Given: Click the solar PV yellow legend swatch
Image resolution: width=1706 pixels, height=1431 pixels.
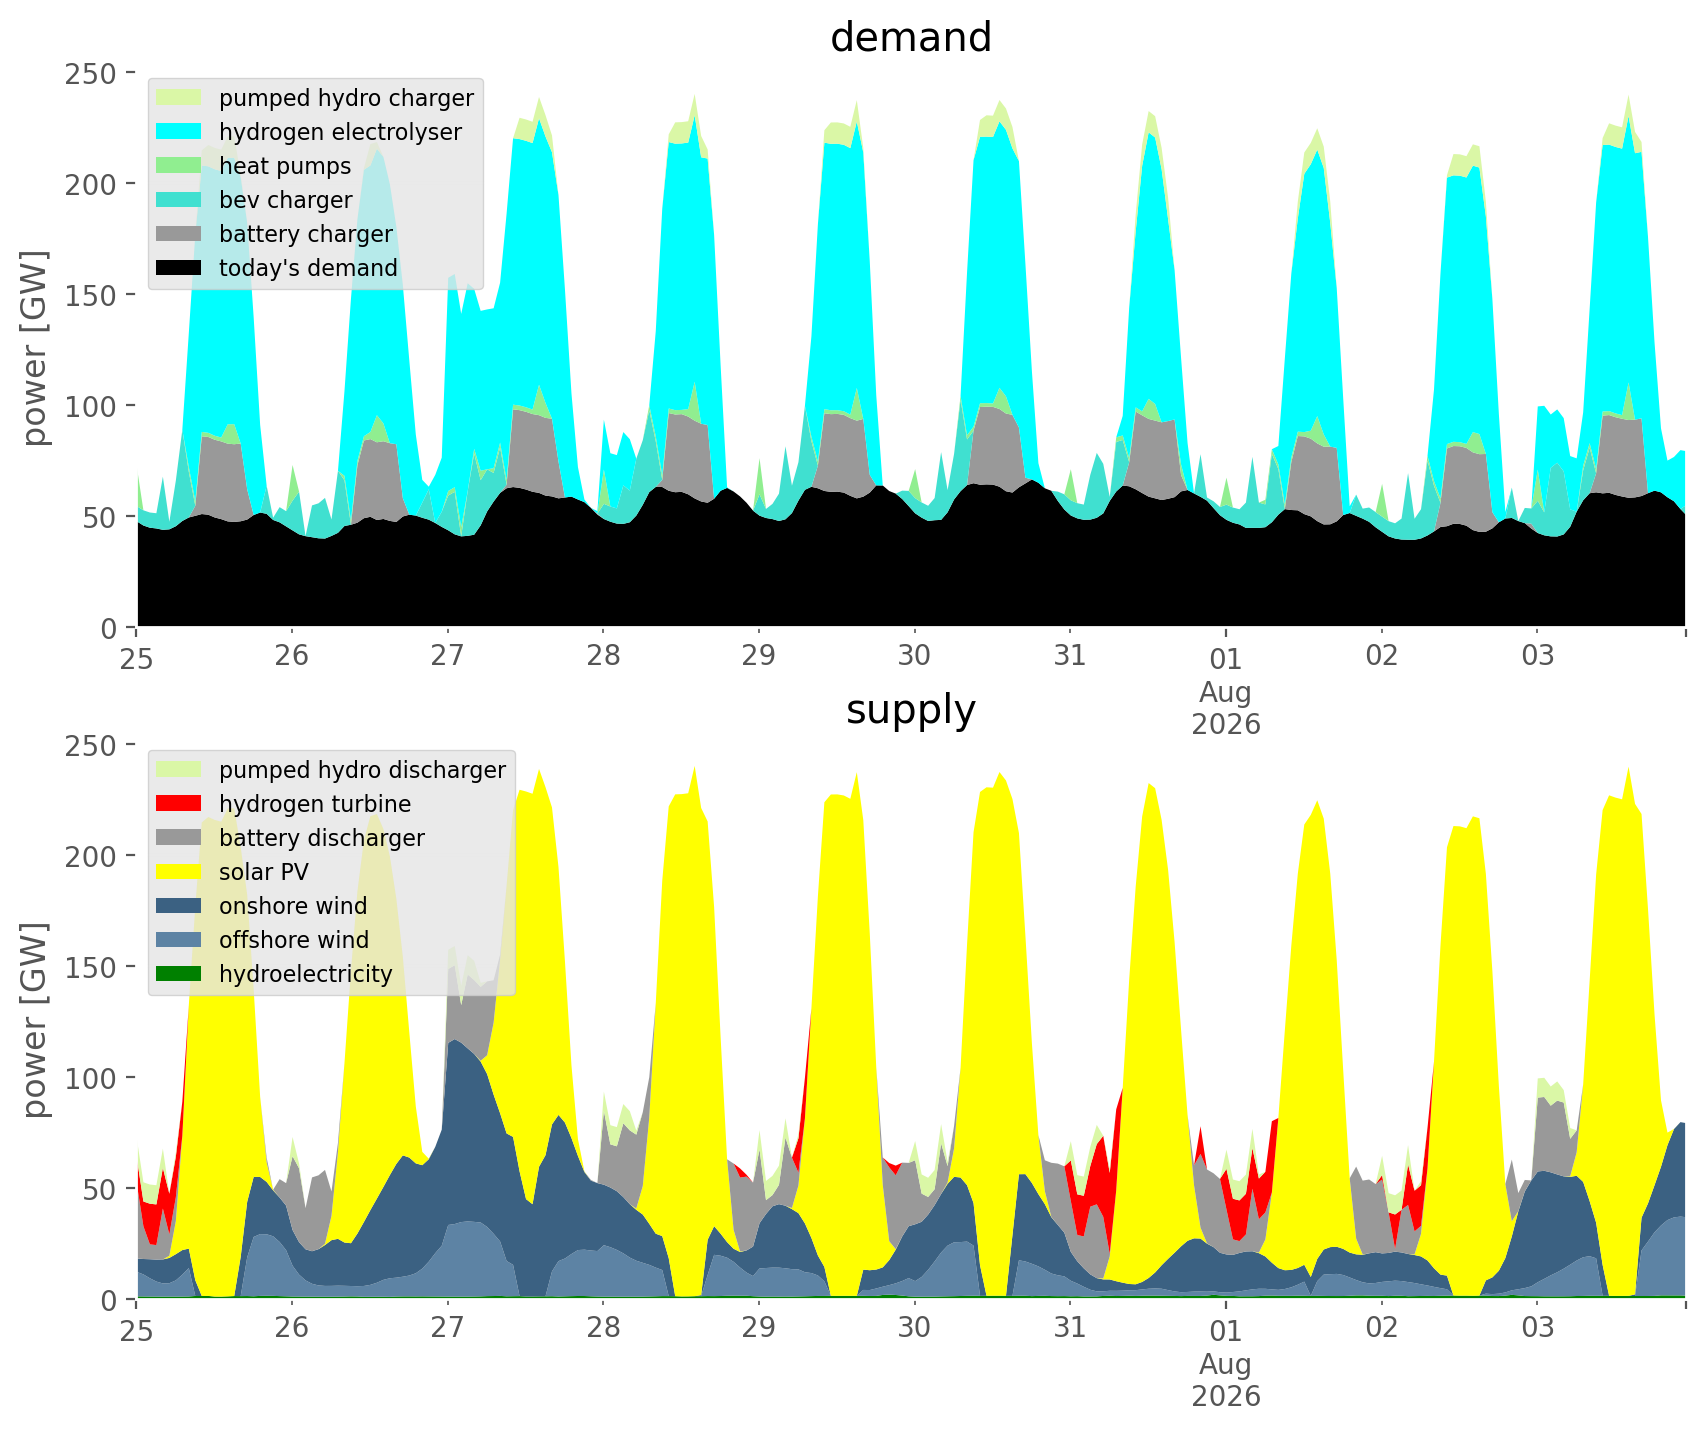Looking at the screenshot, I should coord(180,872).
